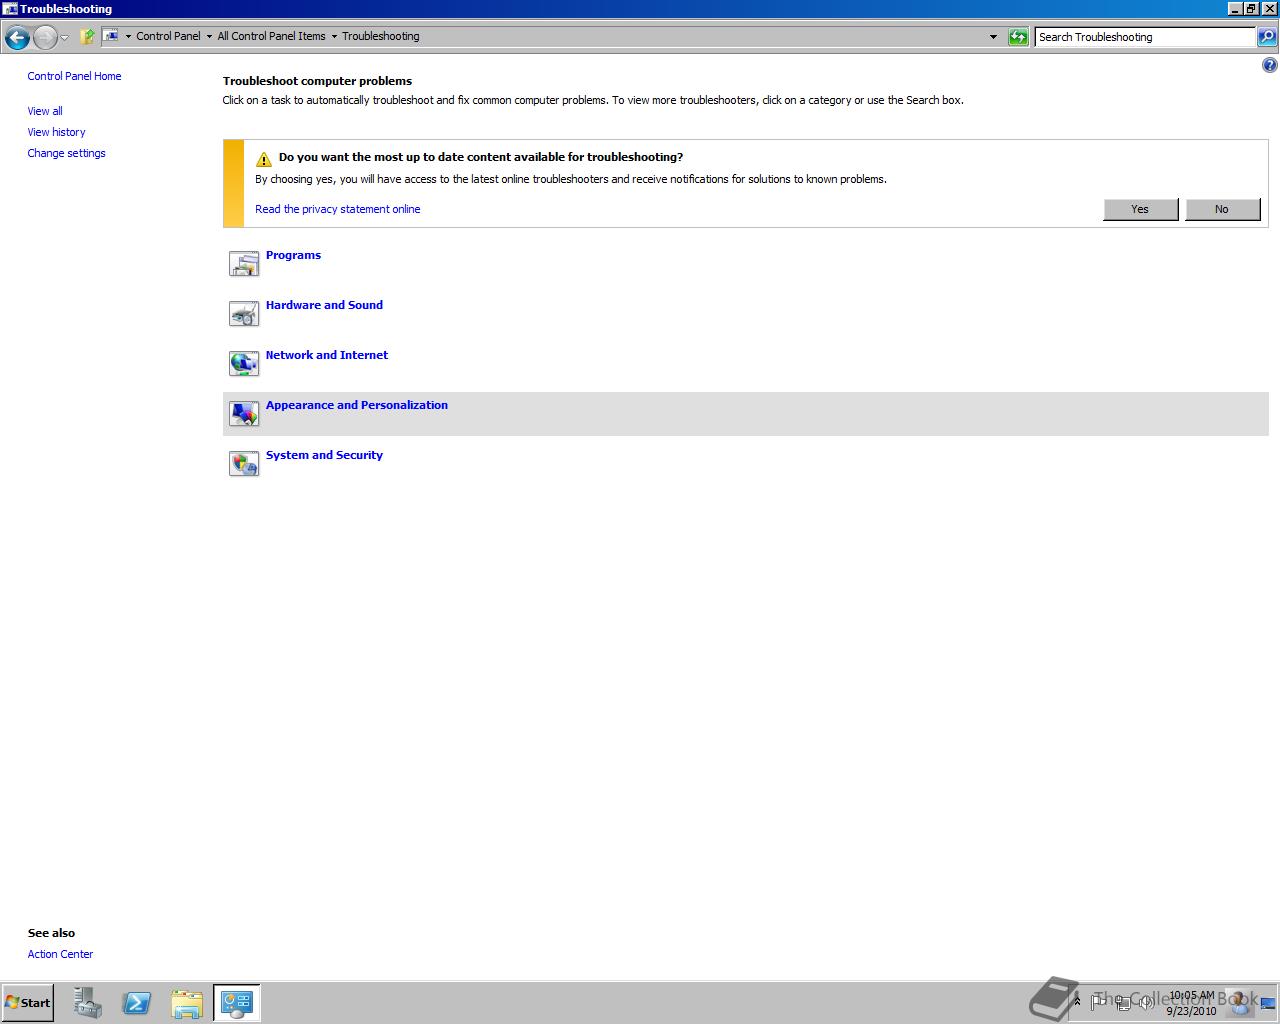Expand the dropdown arrow before Control Panel

(128, 37)
